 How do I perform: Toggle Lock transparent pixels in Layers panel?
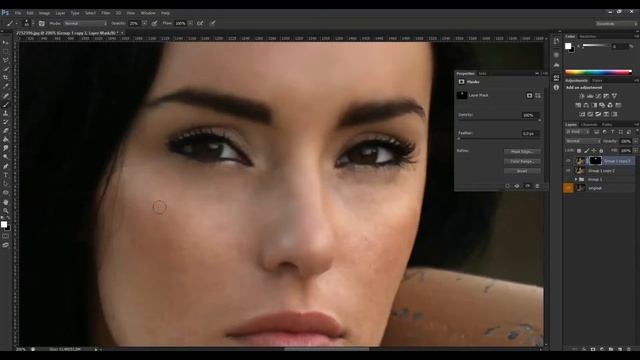click(579, 151)
